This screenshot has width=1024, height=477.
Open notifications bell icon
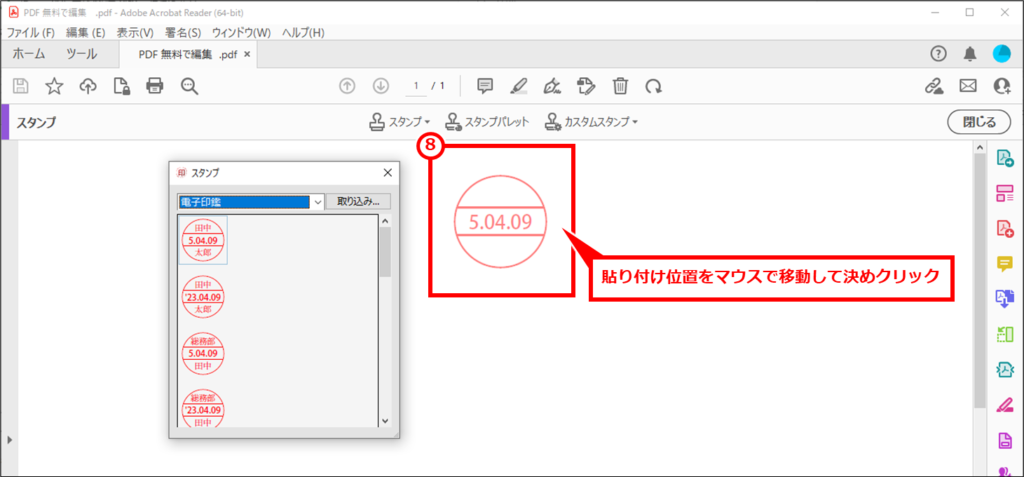pyautogui.click(x=969, y=54)
